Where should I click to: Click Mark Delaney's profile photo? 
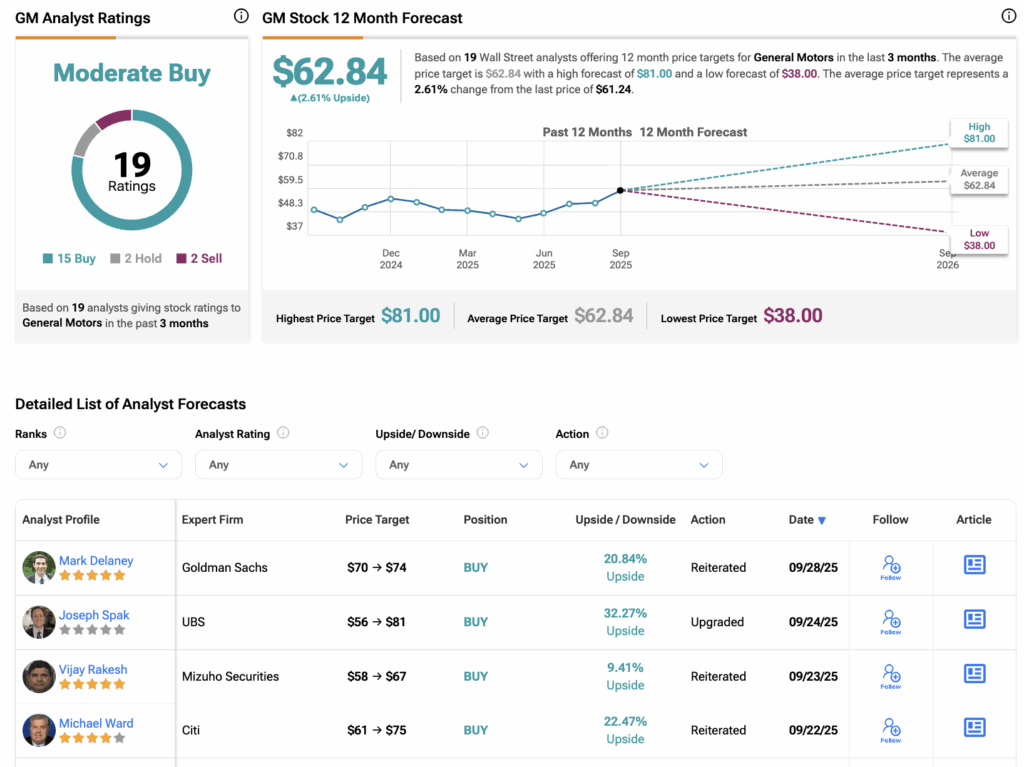[39, 567]
